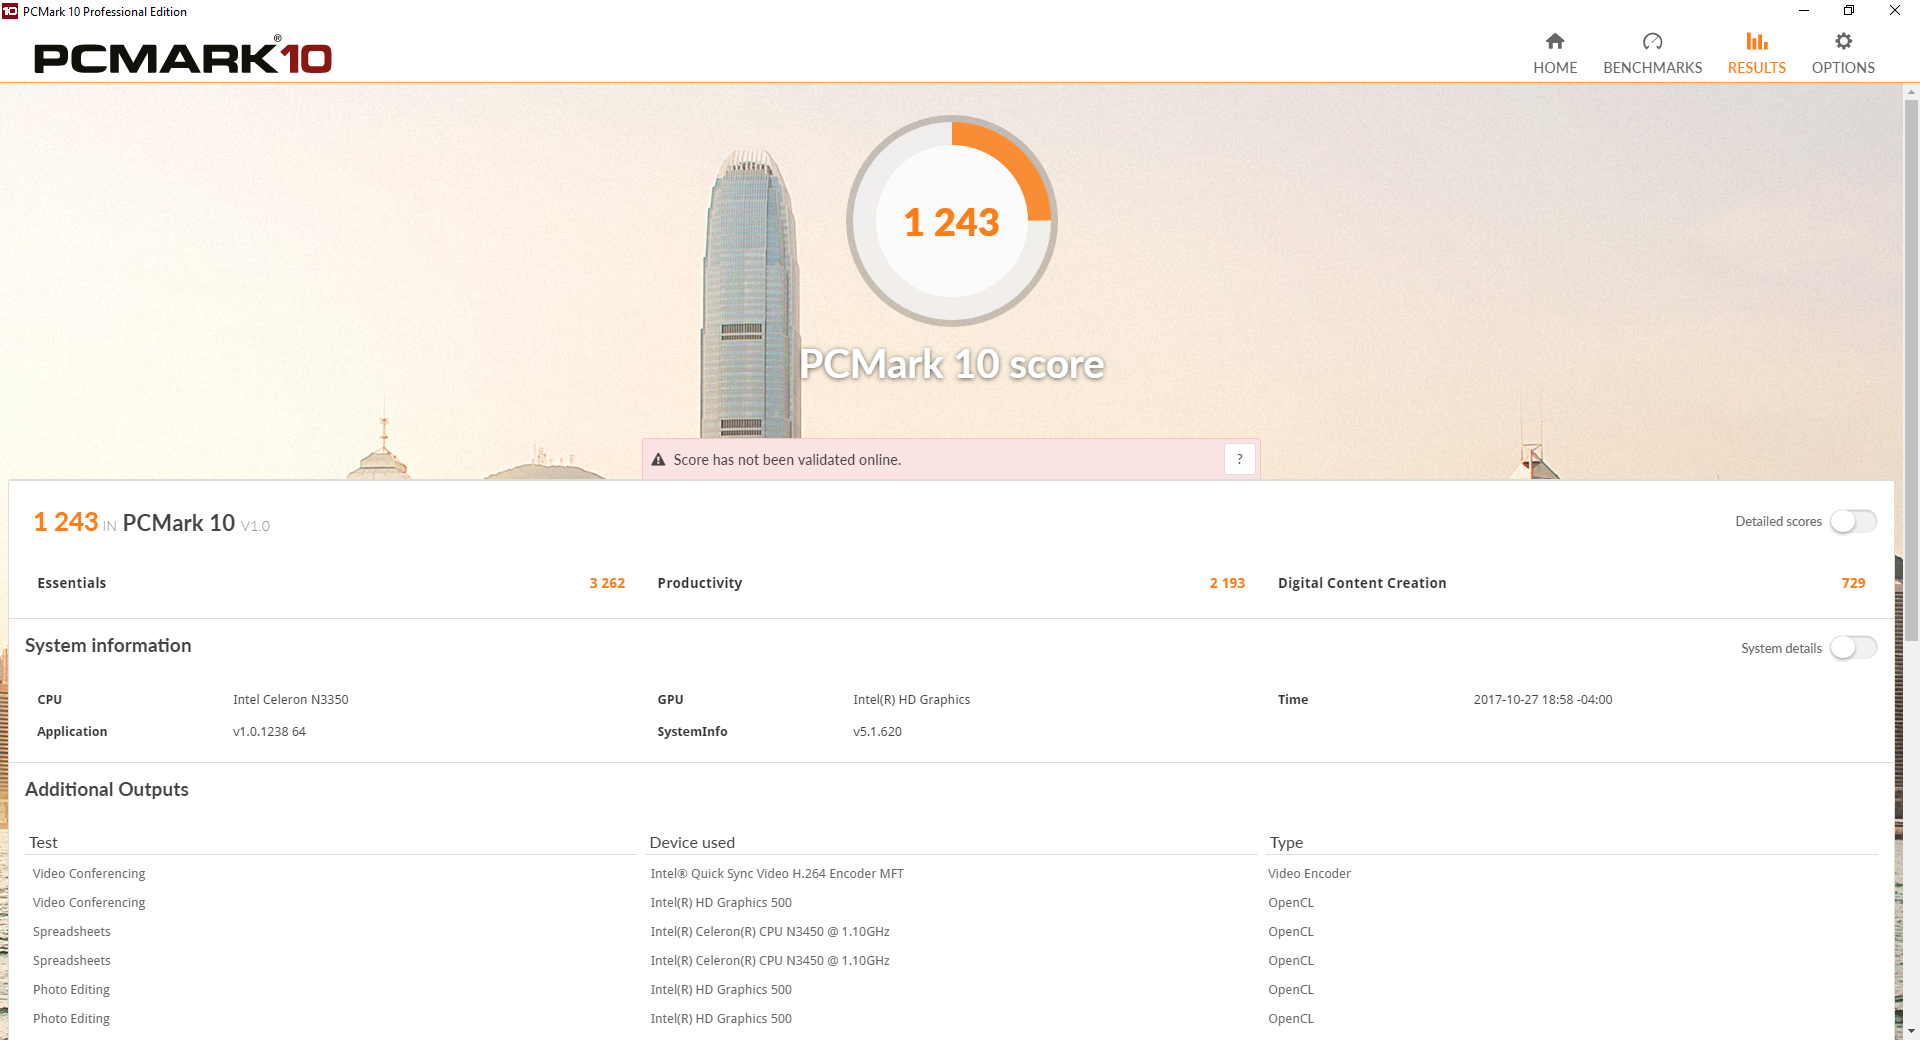
Task: Select the Essentials score 3 262
Action: point(607,583)
